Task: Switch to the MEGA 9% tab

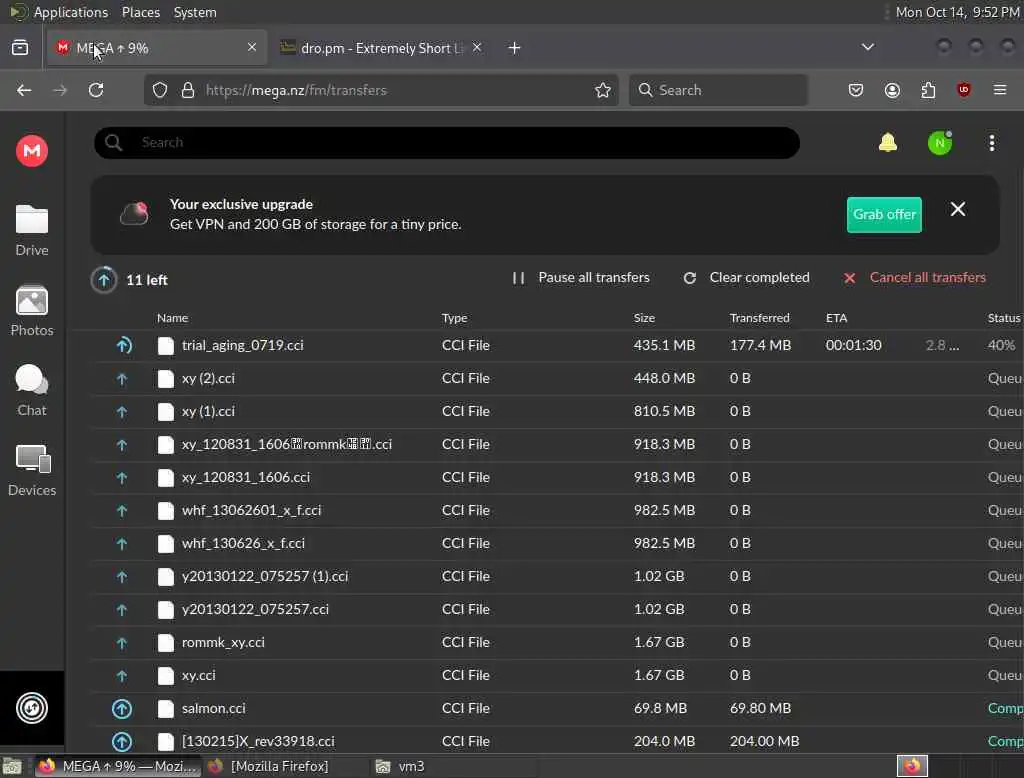Action: point(157,48)
